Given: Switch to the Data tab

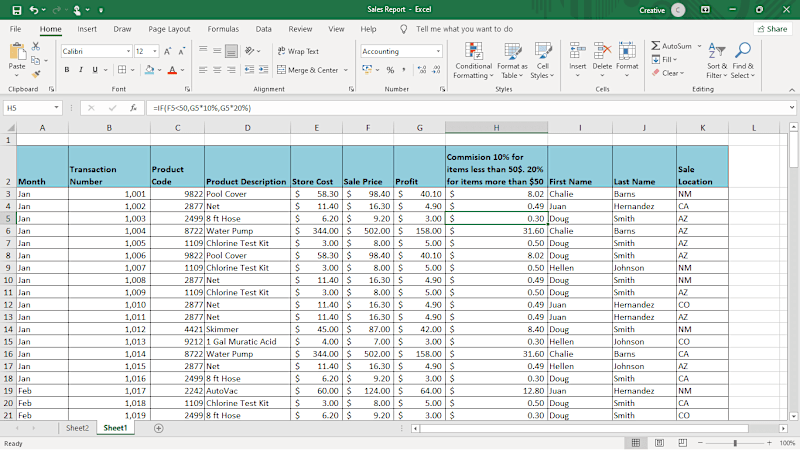Looking at the screenshot, I should [263, 29].
